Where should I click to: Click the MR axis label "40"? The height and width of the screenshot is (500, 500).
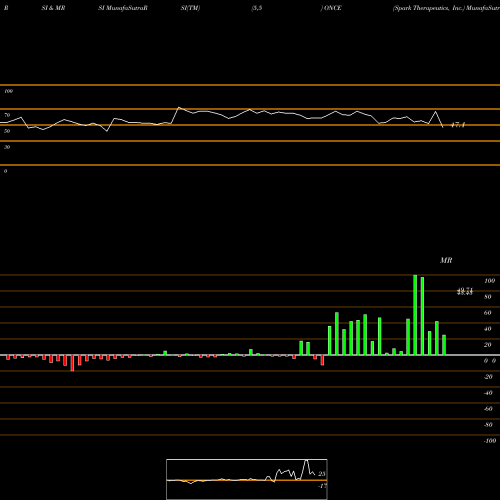point(488,329)
